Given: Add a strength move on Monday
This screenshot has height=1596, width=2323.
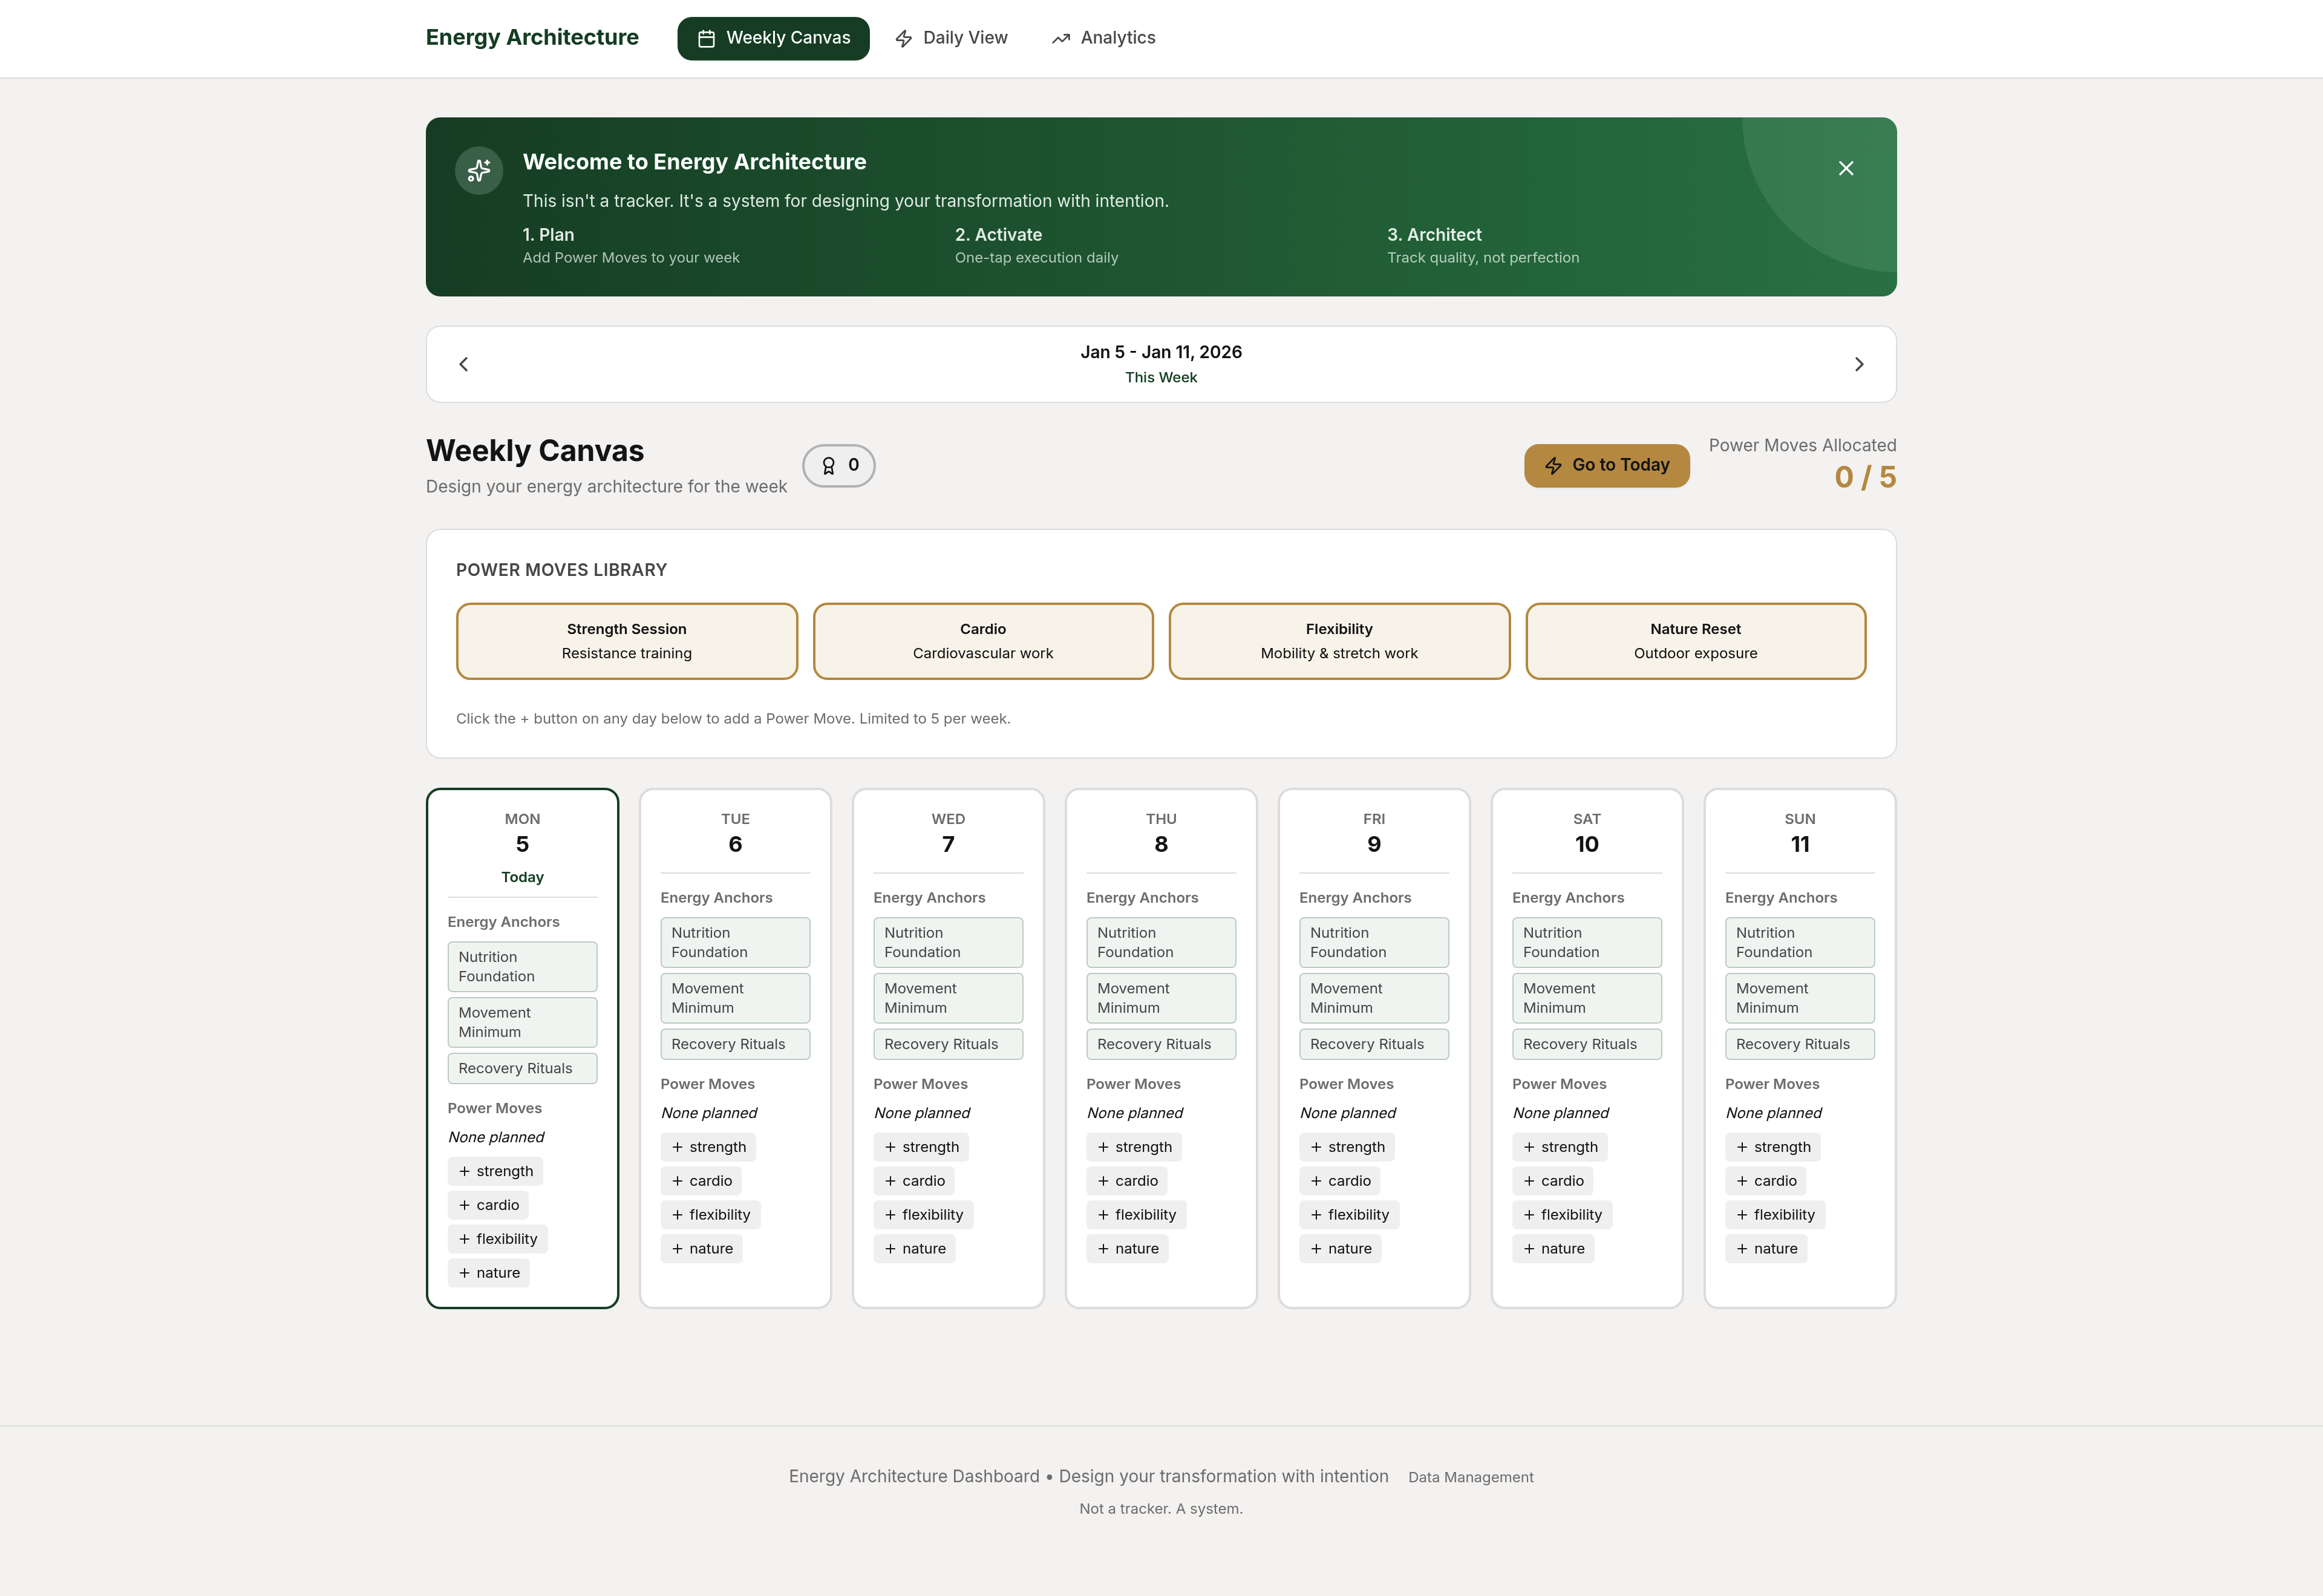Looking at the screenshot, I should (495, 1171).
